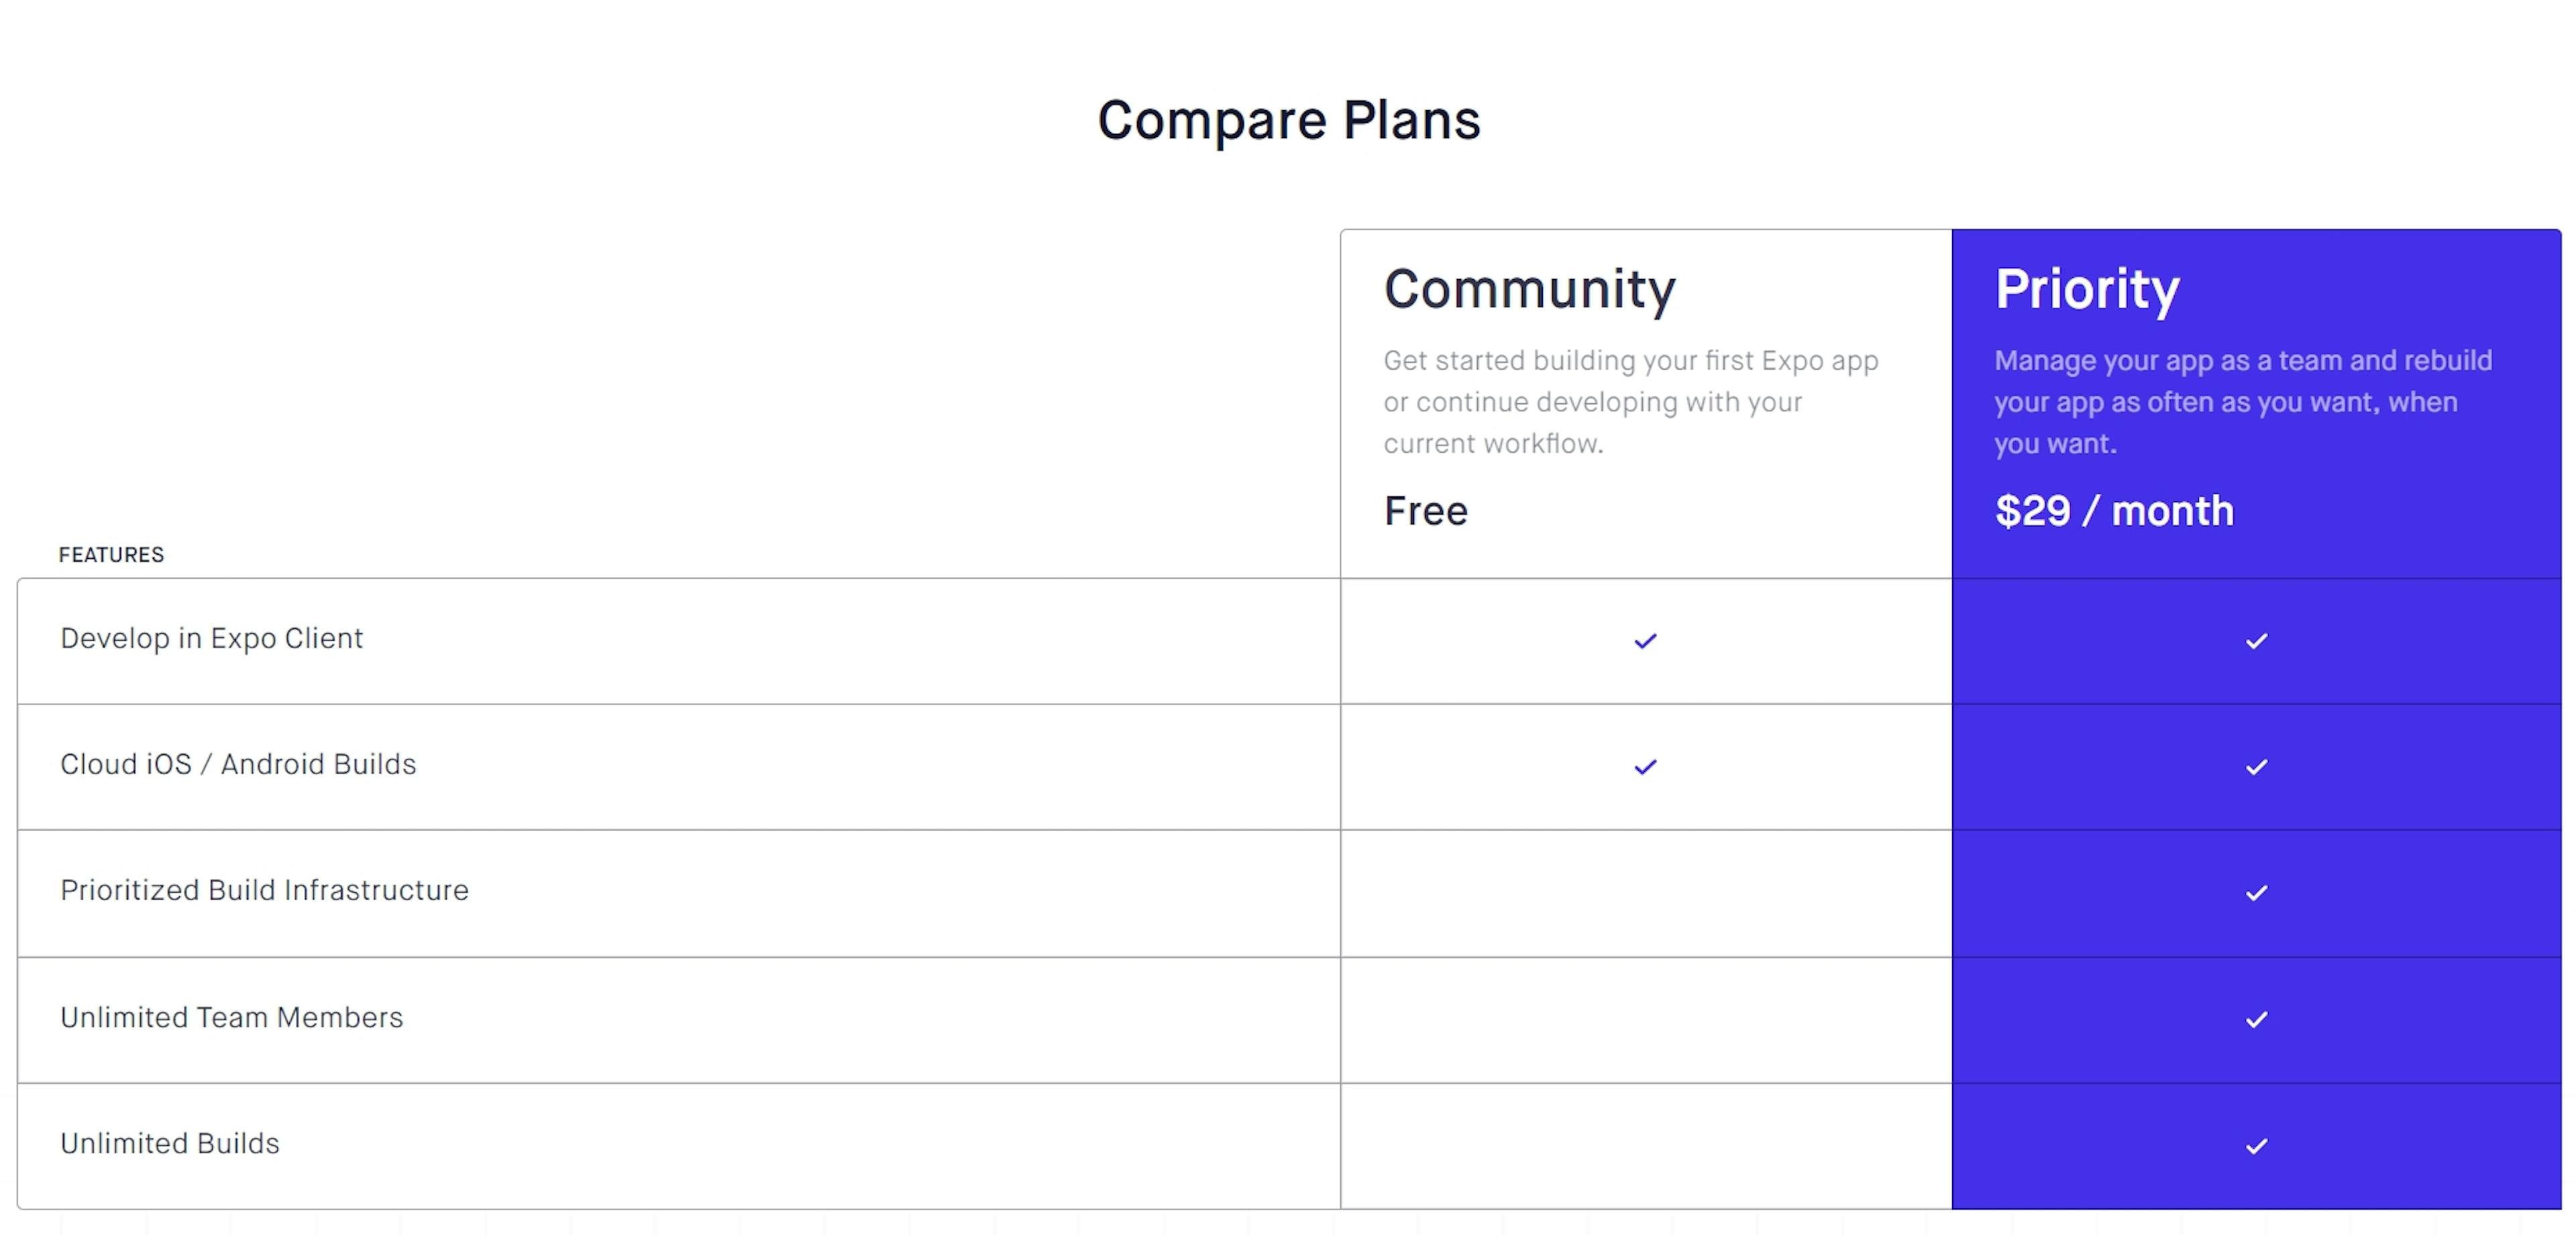
Task: Click Priority checkmark for Unlimited Builds
Action: pyautogui.click(x=2256, y=1146)
